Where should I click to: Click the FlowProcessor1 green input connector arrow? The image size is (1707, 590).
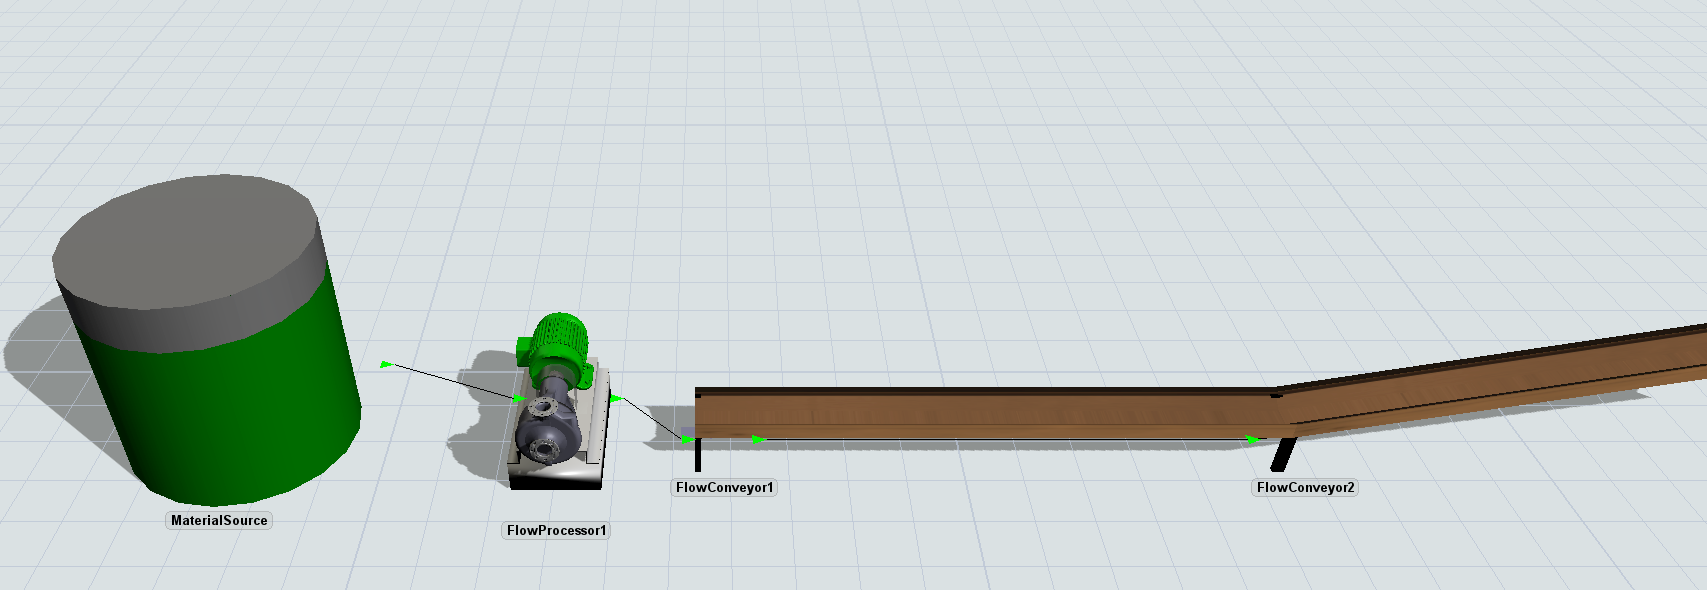[x=520, y=398]
